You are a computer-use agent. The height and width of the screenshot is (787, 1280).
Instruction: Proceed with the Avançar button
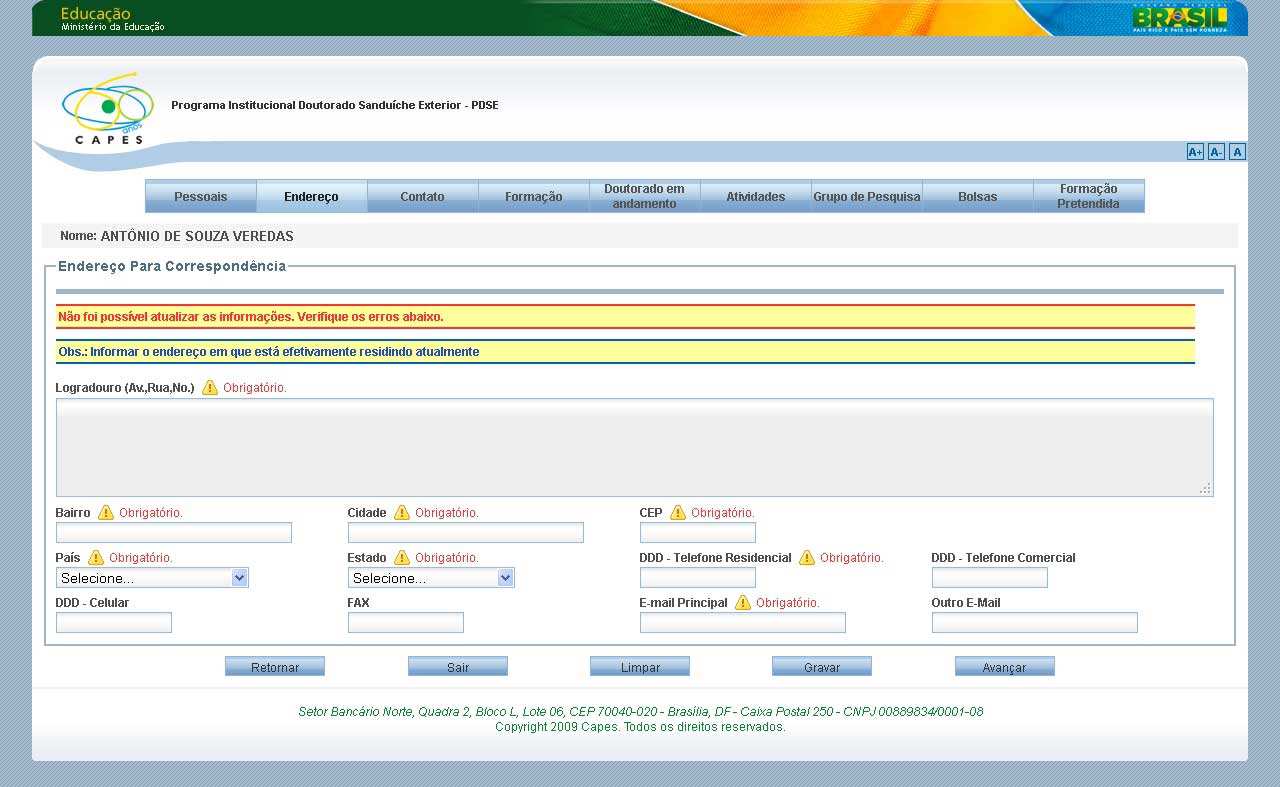(x=1005, y=667)
